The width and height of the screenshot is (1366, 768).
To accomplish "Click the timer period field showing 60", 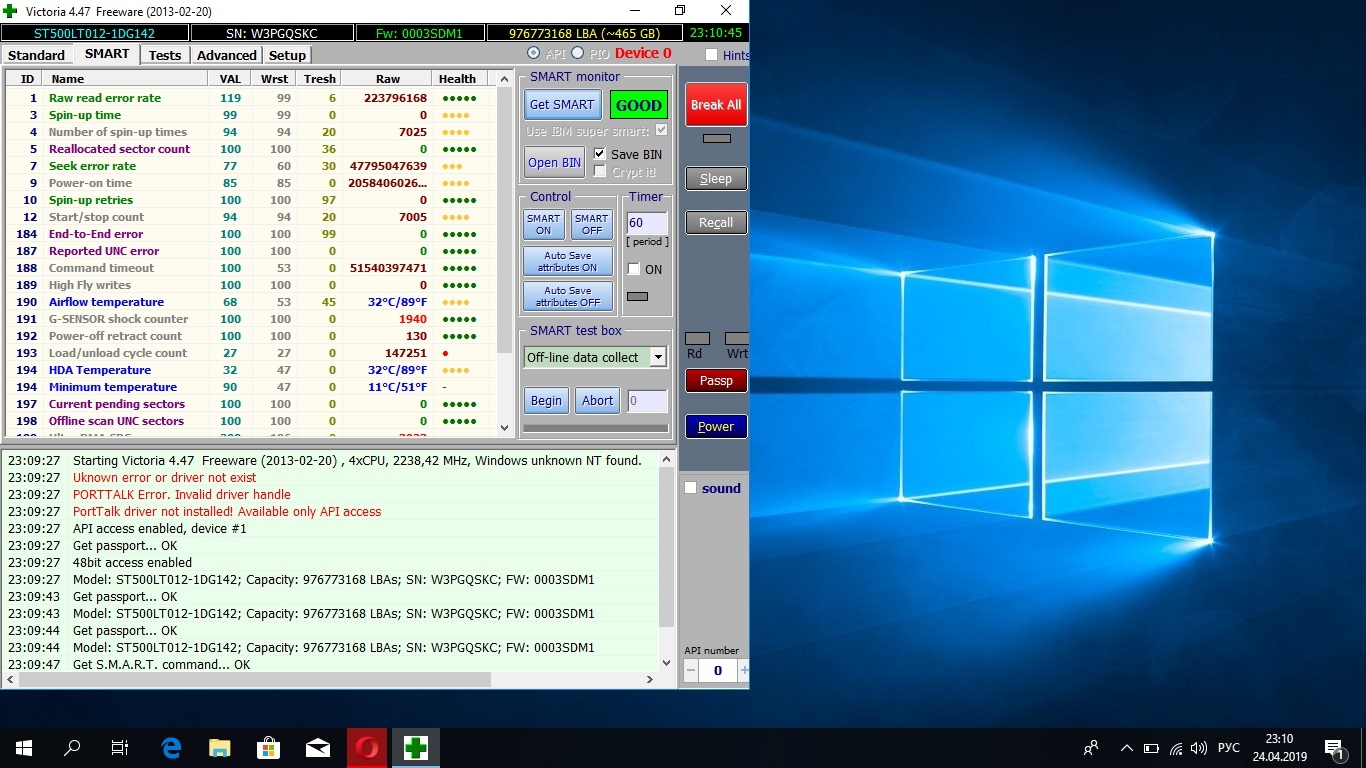I will click(x=646, y=223).
